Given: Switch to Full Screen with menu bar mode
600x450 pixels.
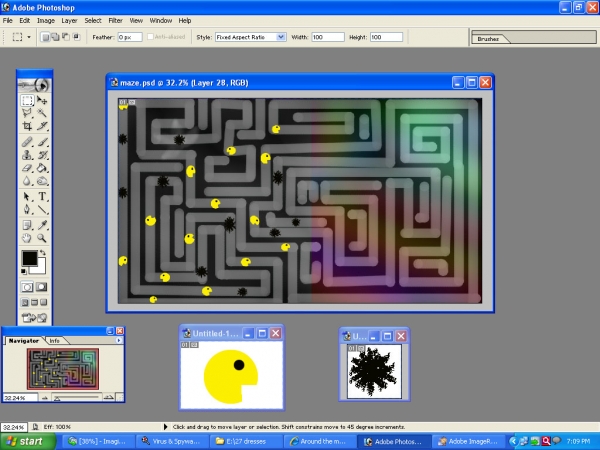Looking at the screenshot, I should click(x=34, y=302).
